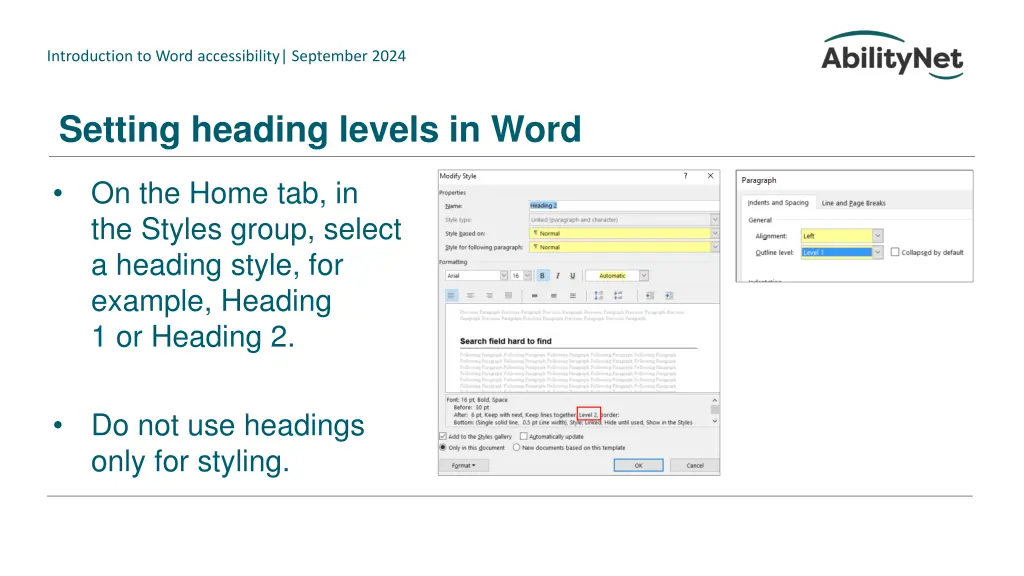Image resolution: width=1024 pixels, height=576 pixels.
Task: Click the Search field hard to find preview
Action: click(505, 341)
